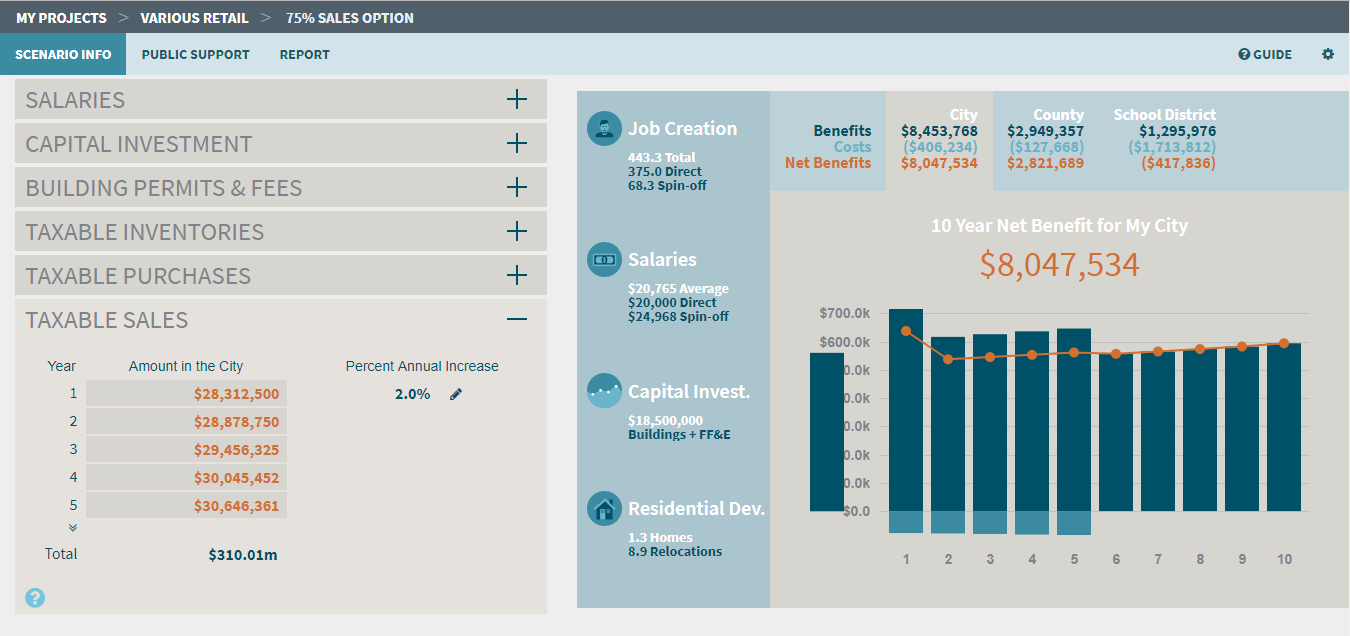Click the Residential Dev. house icon
Image resolution: width=1350 pixels, height=636 pixels.
[604, 508]
